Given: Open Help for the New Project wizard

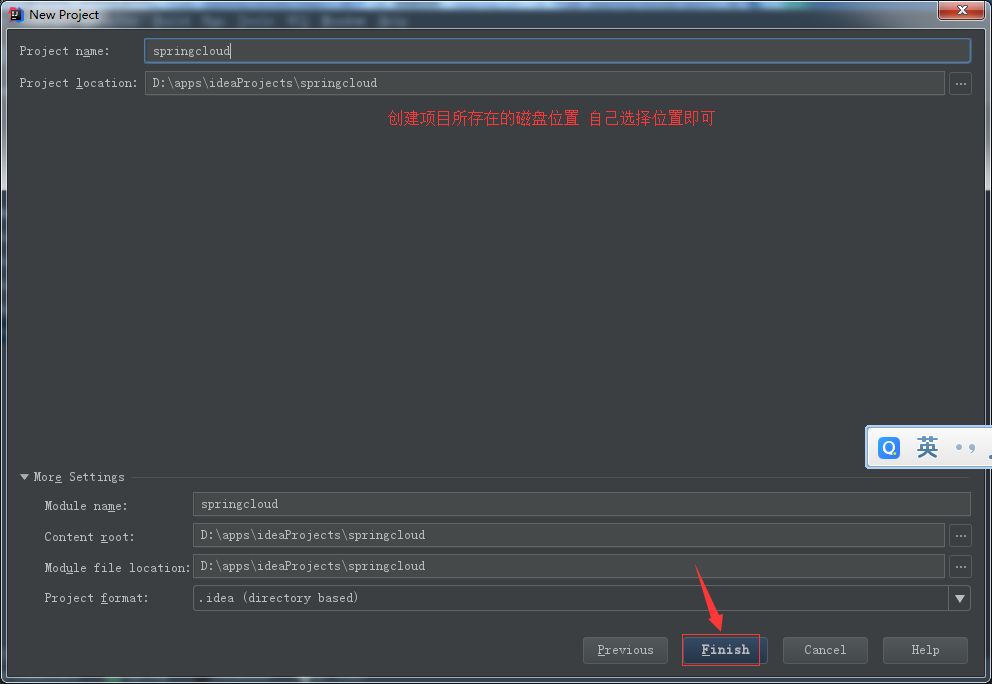Looking at the screenshot, I should (x=925, y=650).
